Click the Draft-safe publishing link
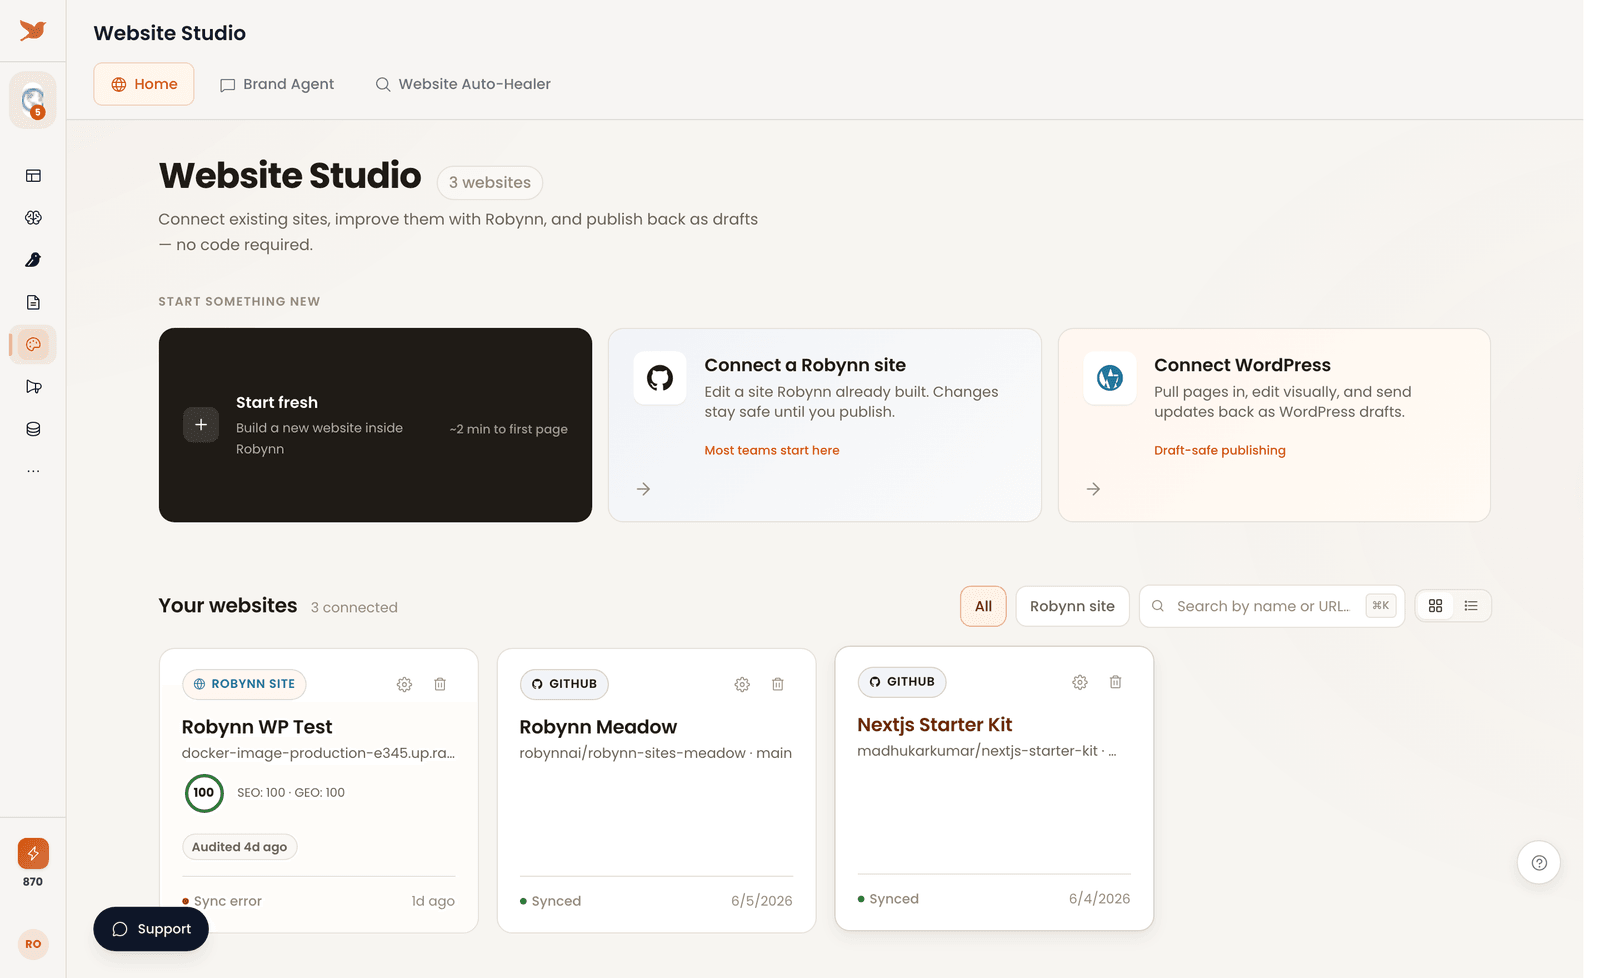Viewport: 1600px width, 978px height. [x=1220, y=450]
